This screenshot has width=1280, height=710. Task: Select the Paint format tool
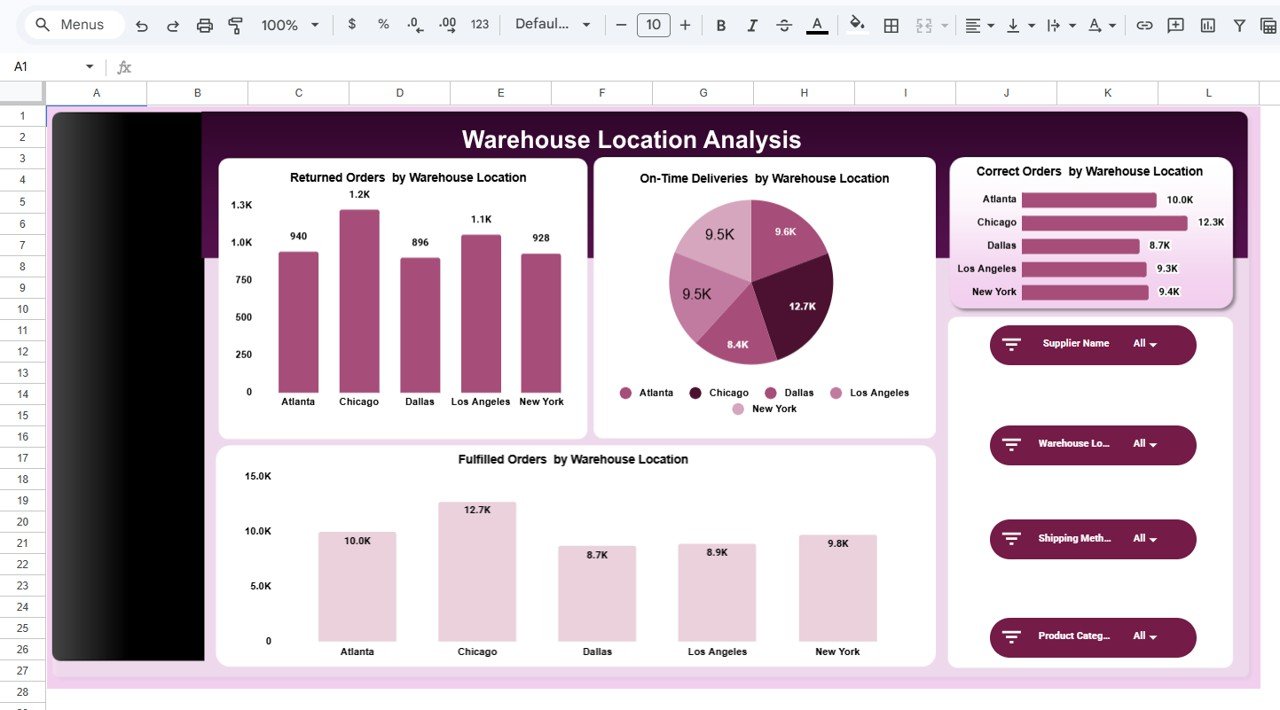coord(235,24)
